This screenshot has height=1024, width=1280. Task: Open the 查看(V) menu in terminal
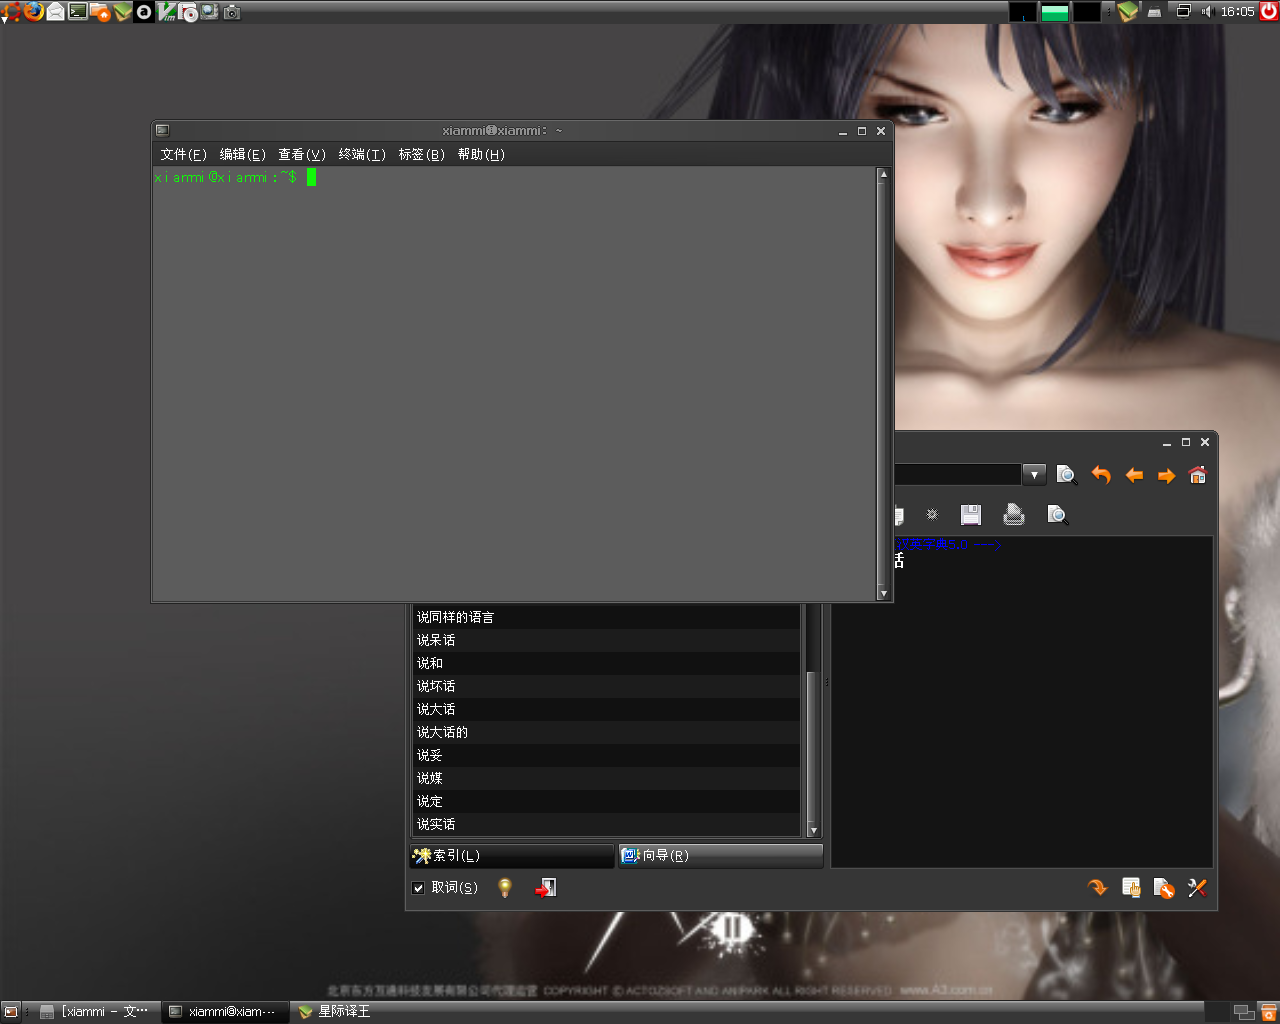point(302,154)
